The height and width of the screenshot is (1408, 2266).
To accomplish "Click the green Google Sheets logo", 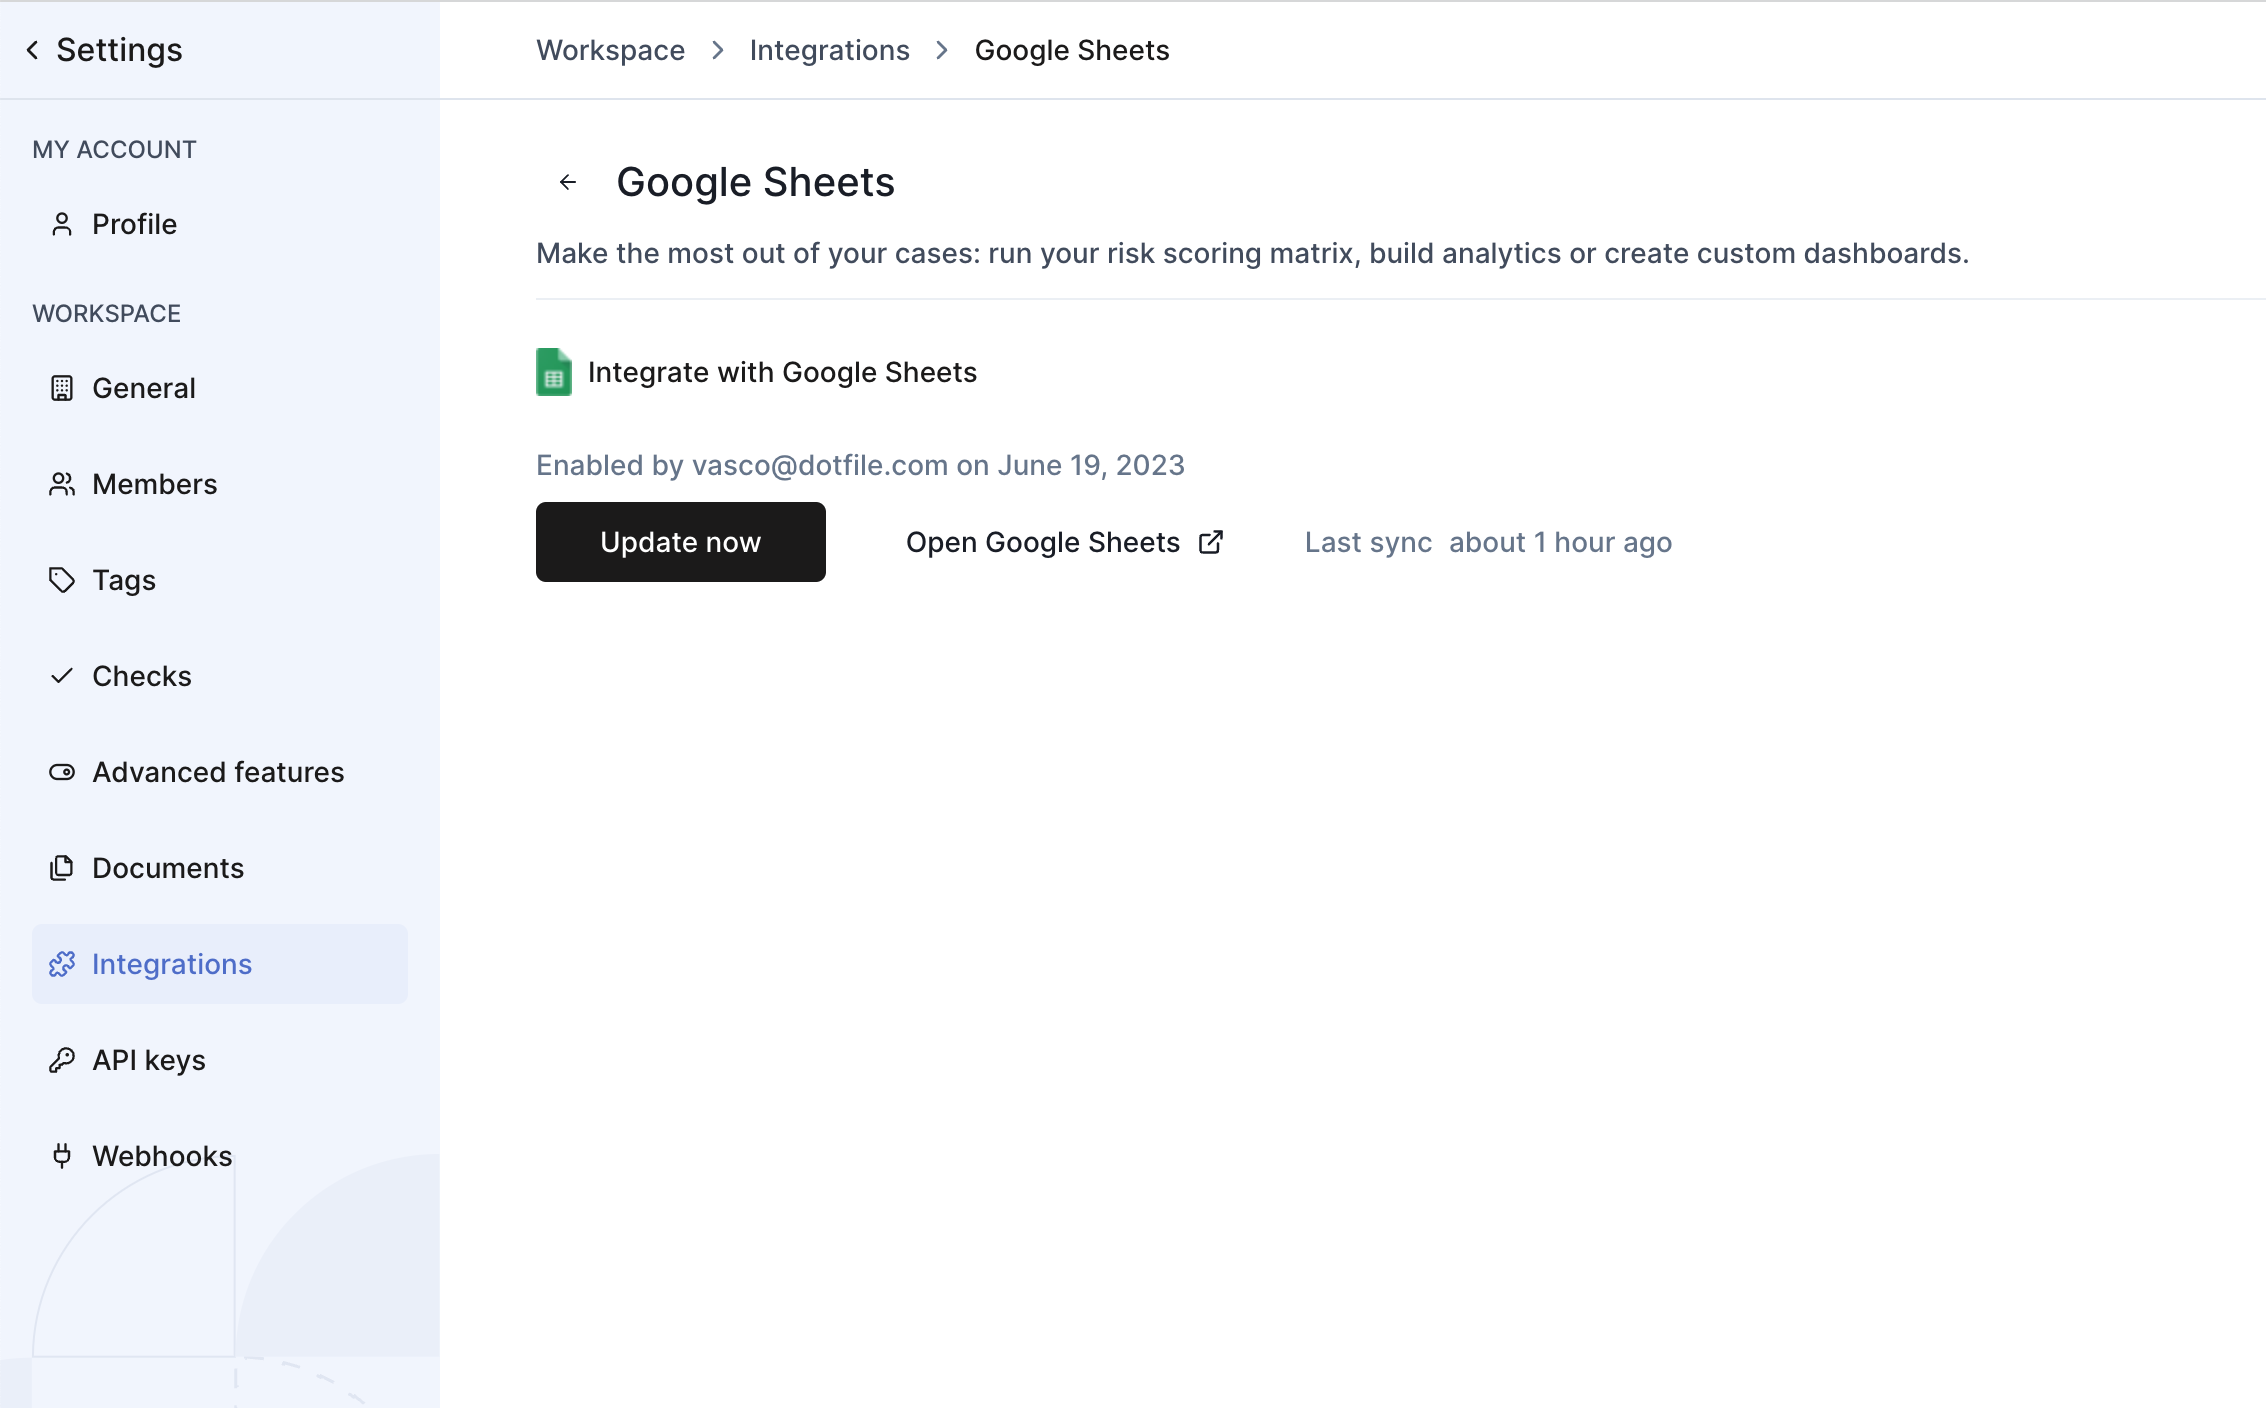I will click(554, 372).
